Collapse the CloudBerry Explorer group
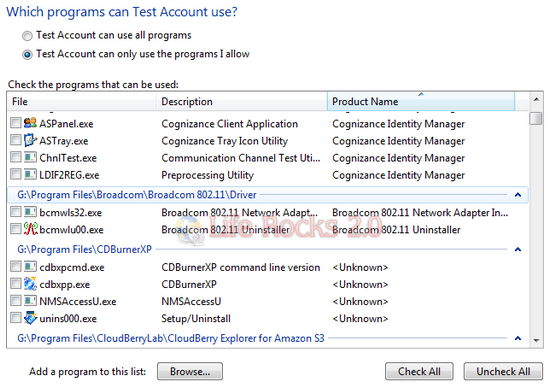 click(518, 338)
